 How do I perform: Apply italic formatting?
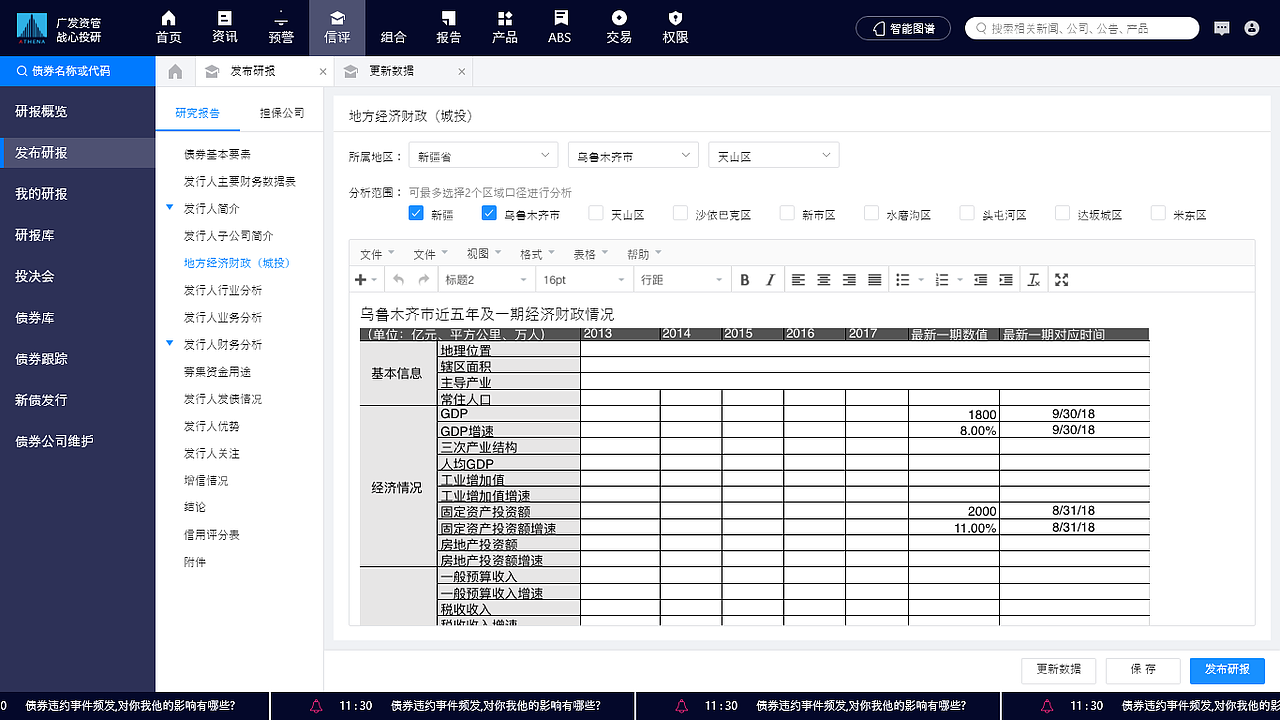coord(770,280)
